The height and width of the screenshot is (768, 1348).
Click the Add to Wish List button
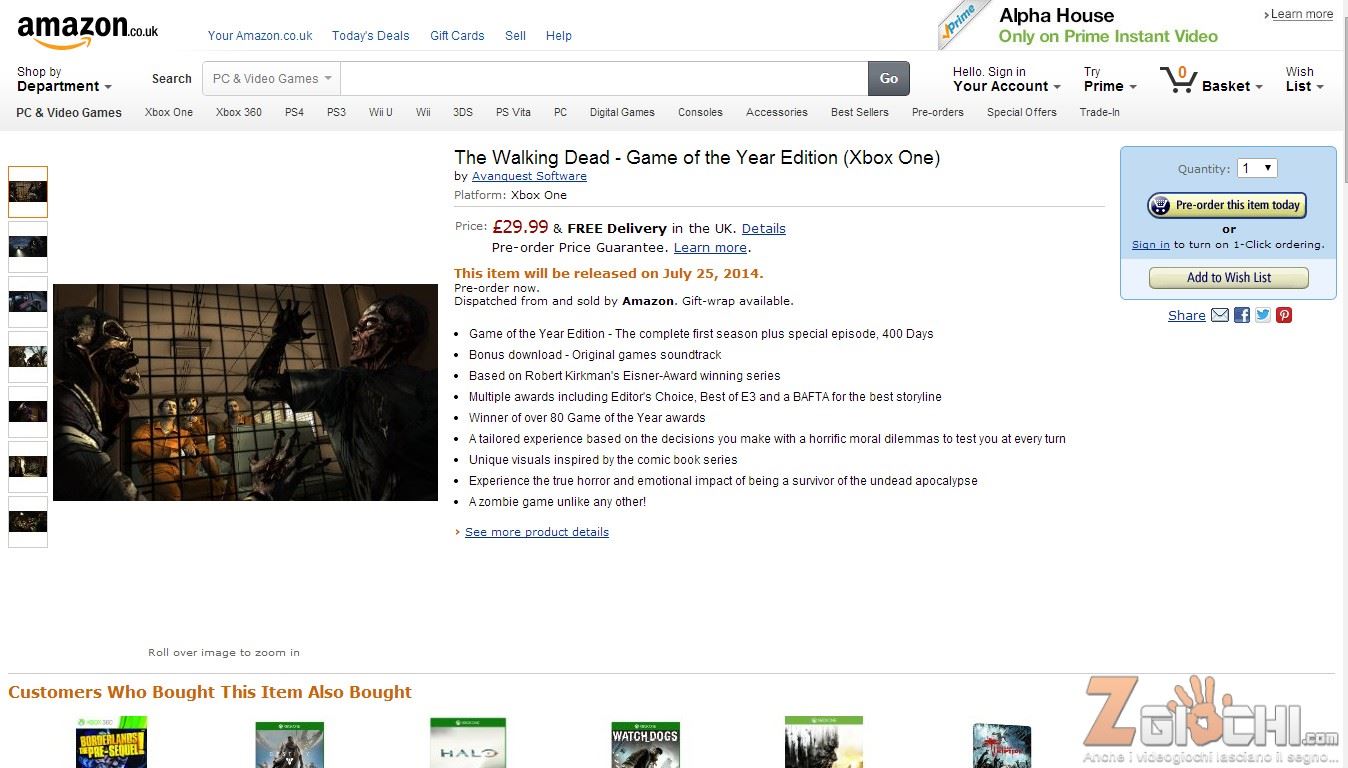1228,278
